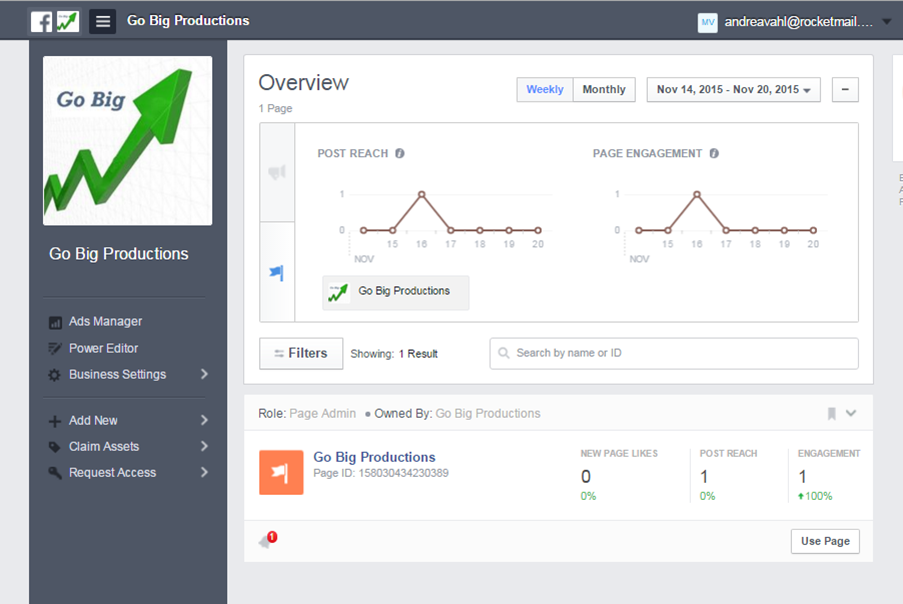Image resolution: width=903 pixels, height=604 pixels.
Task: Click the Post Reach peak point at 16
Action: [422, 195]
